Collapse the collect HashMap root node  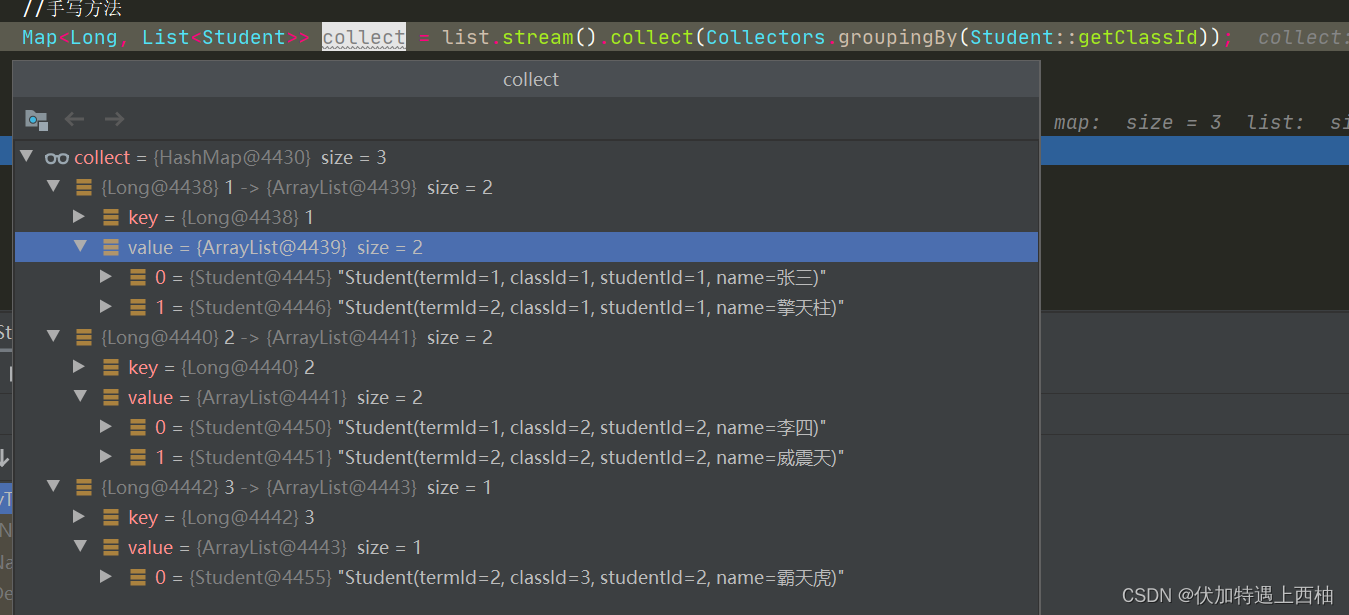click(x=26, y=157)
